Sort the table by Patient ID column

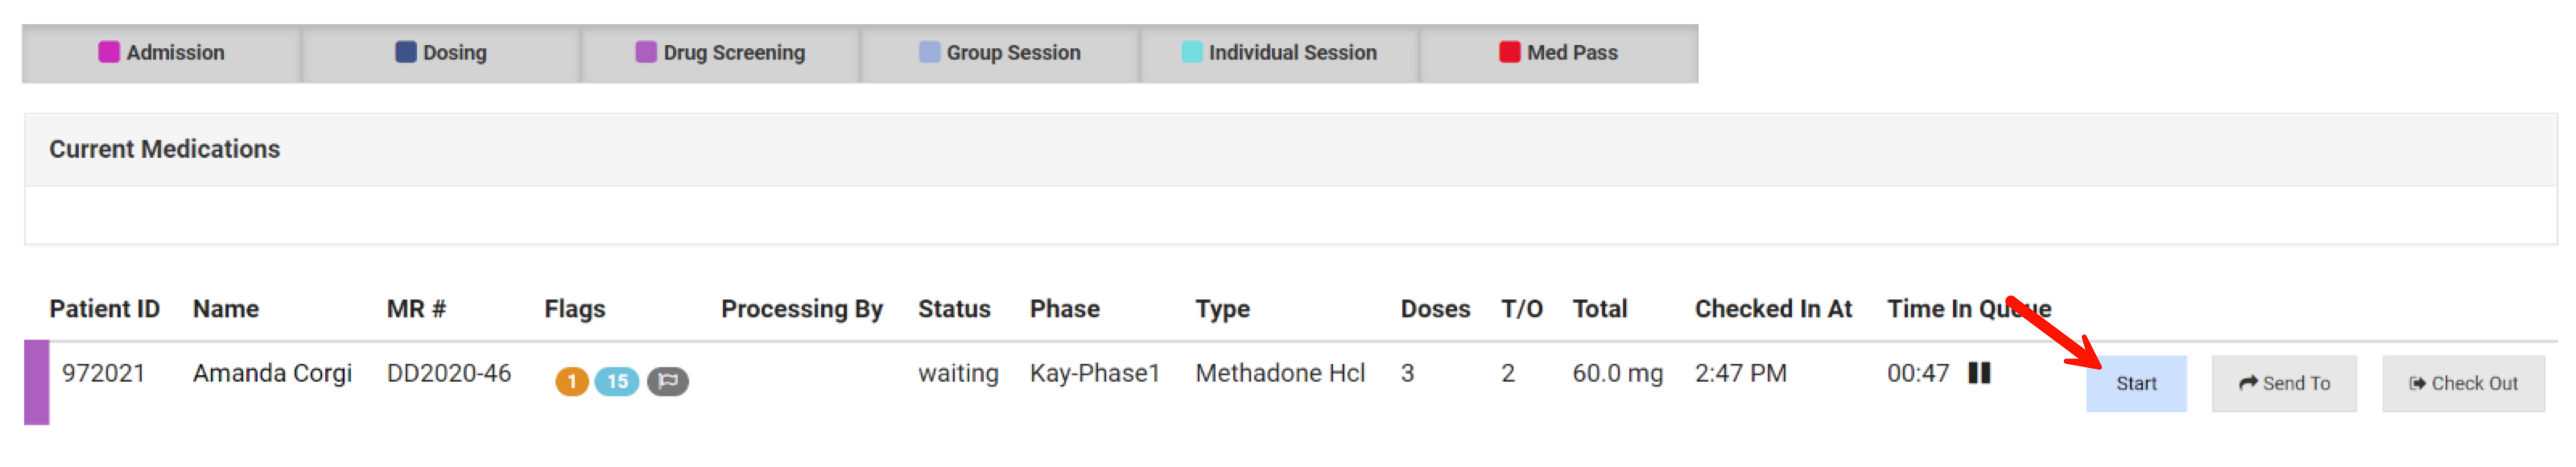pyautogui.click(x=104, y=309)
